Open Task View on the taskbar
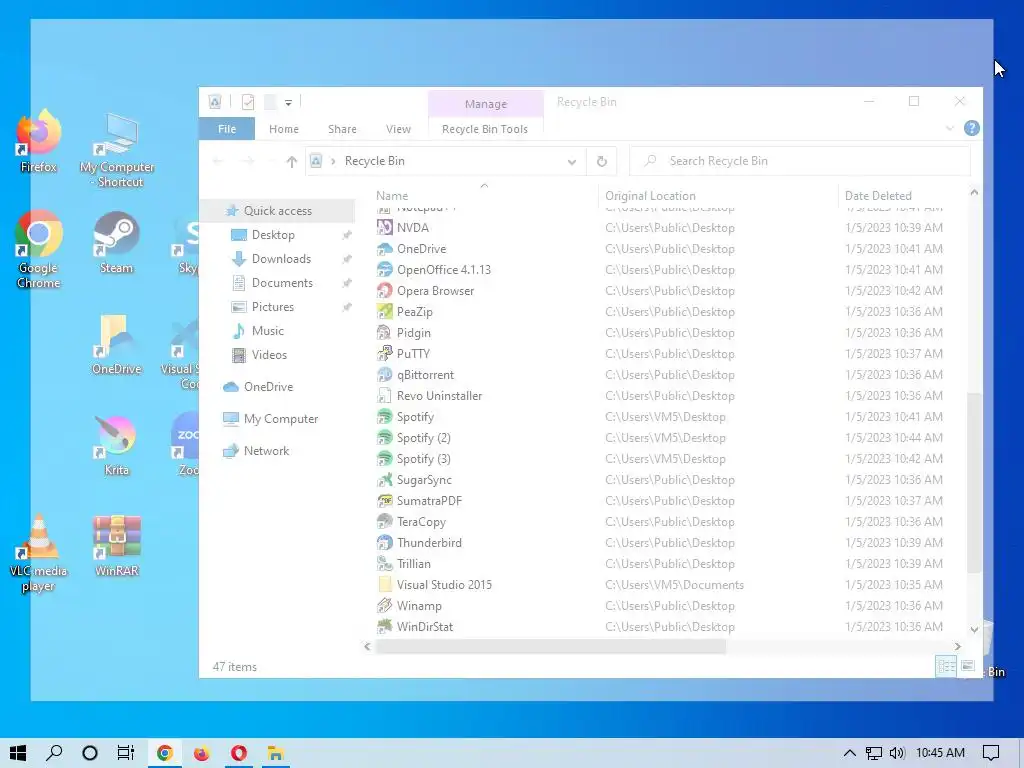This screenshot has width=1024, height=768. [x=125, y=753]
